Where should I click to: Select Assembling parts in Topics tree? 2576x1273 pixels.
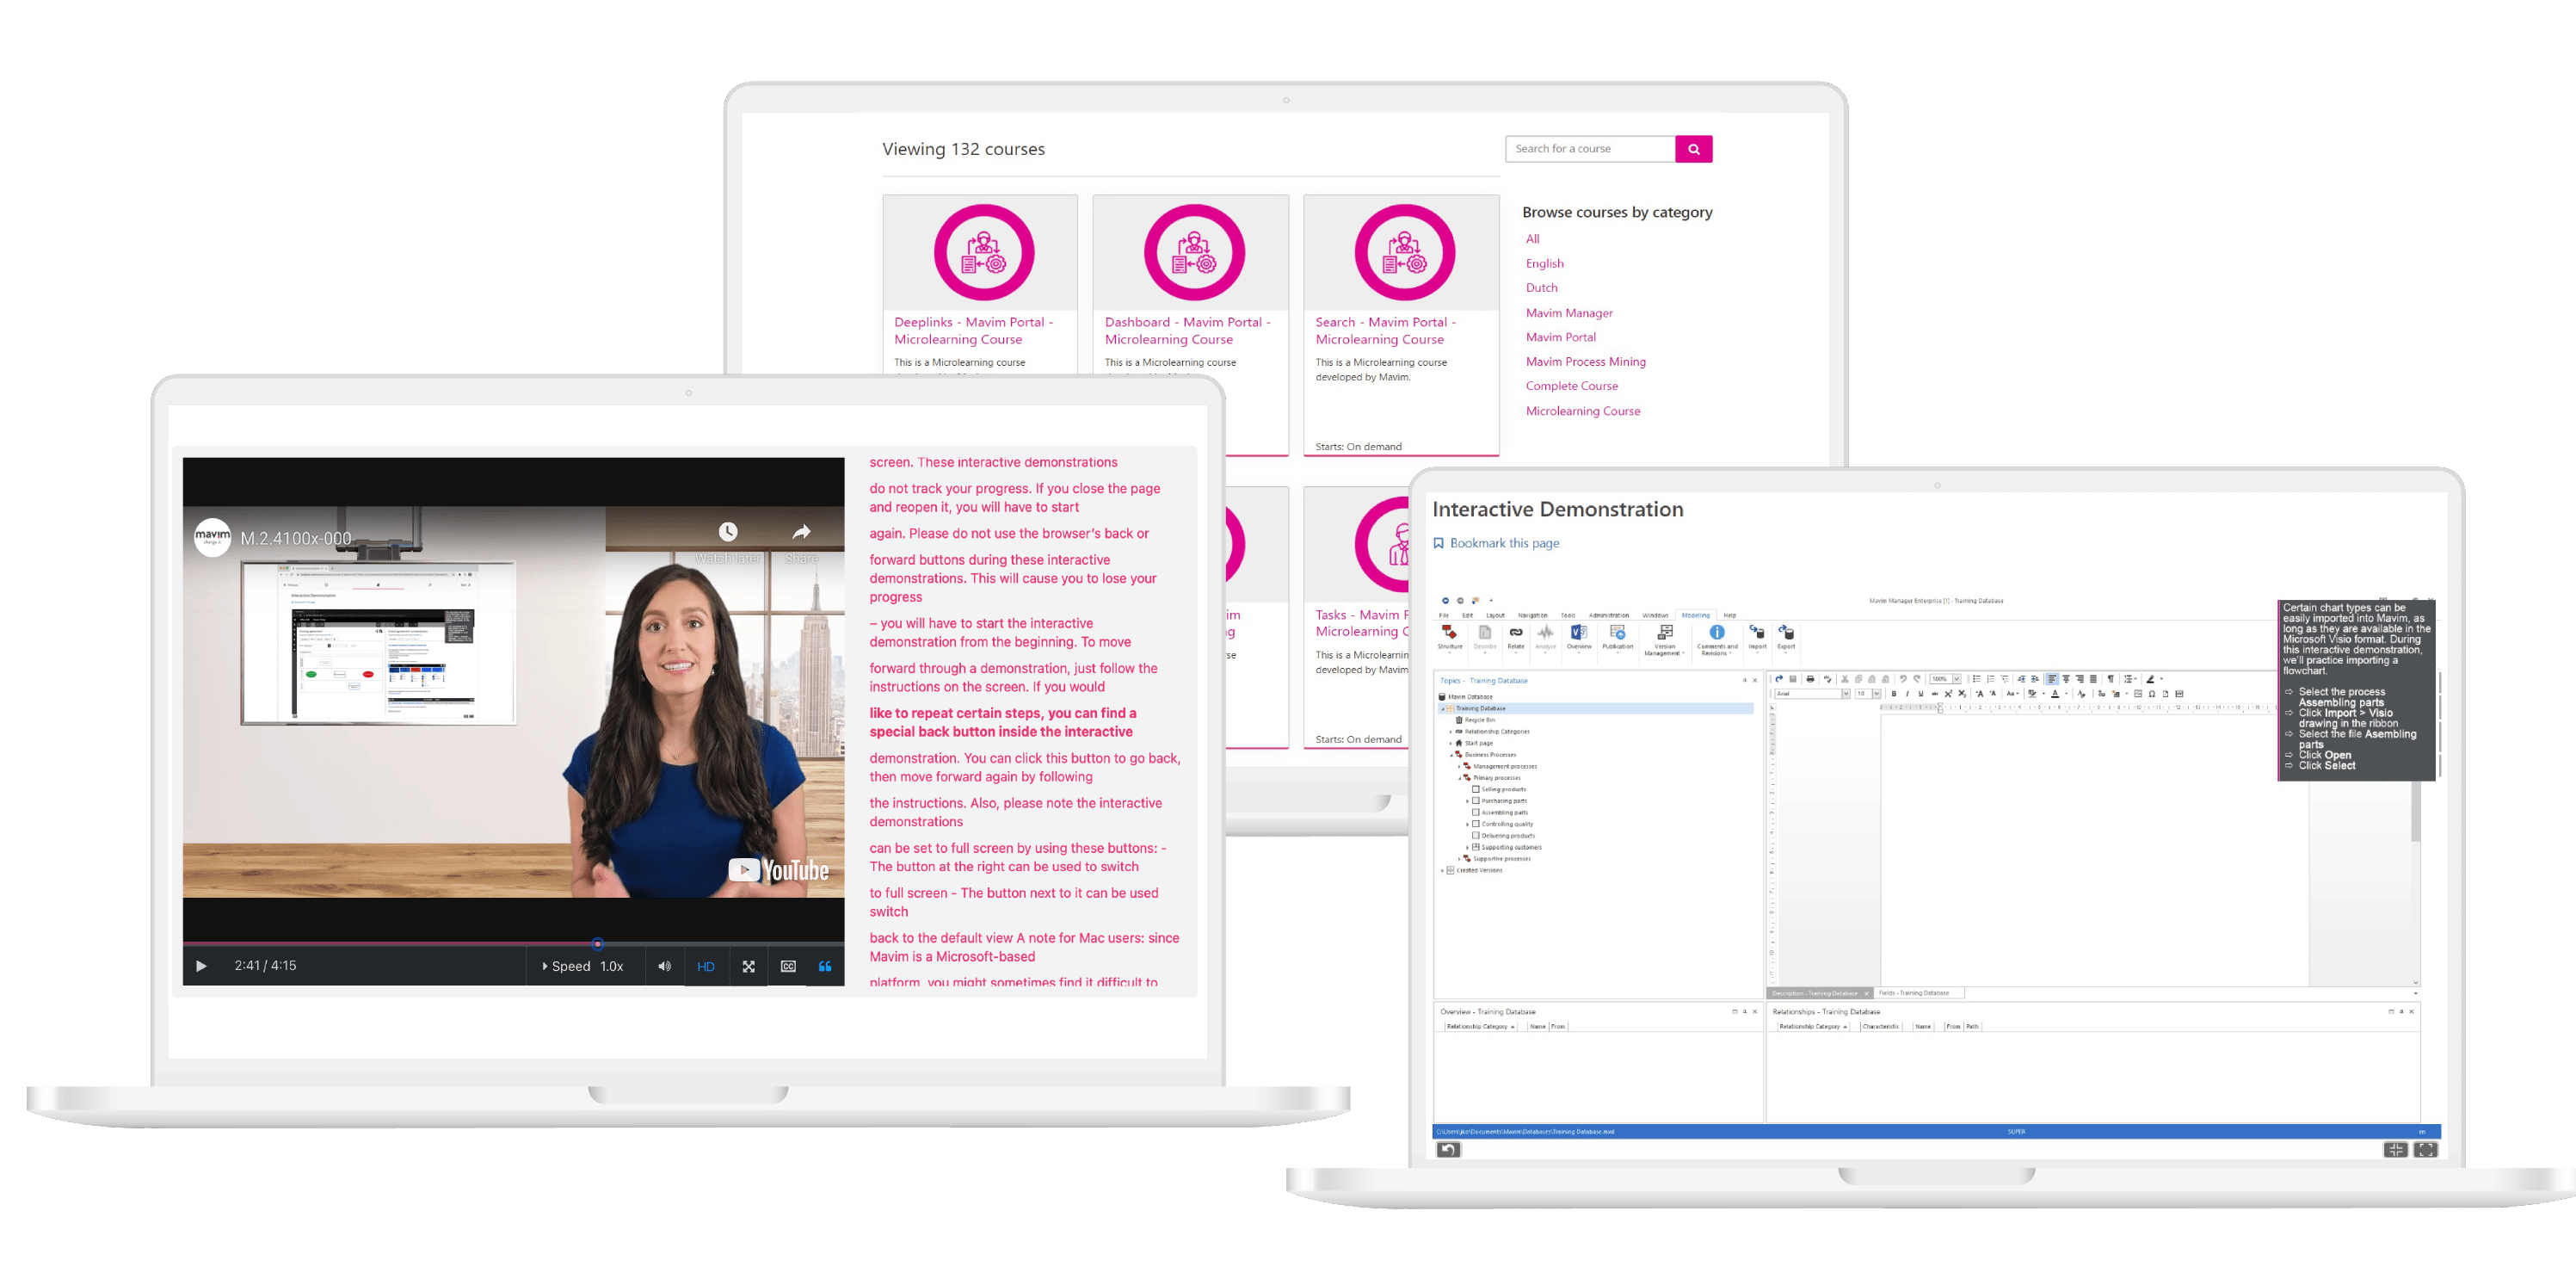[1504, 813]
